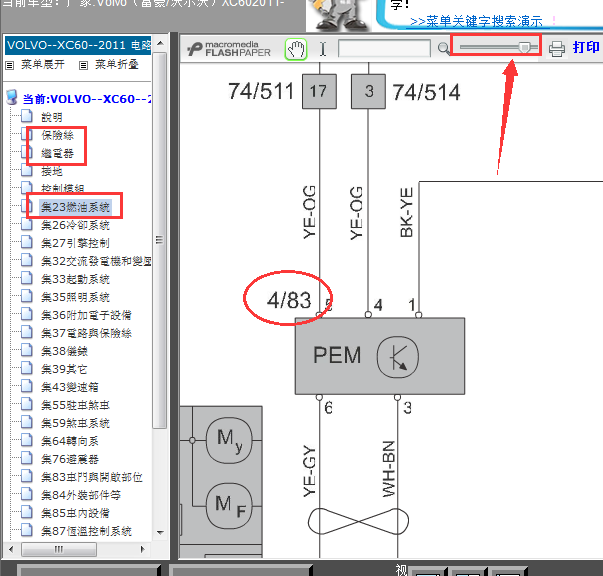This screenshot has width=603, height=576.
Task: Click the magnifier search icon
Action: click(x=443, y=48)
